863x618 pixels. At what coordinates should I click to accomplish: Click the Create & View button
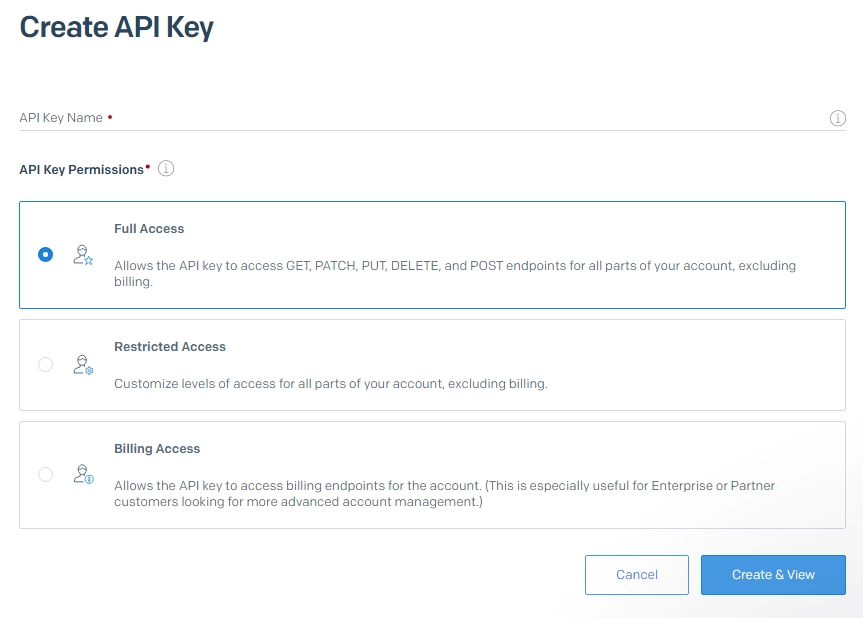pyautogui.click(x=773, y=575)
